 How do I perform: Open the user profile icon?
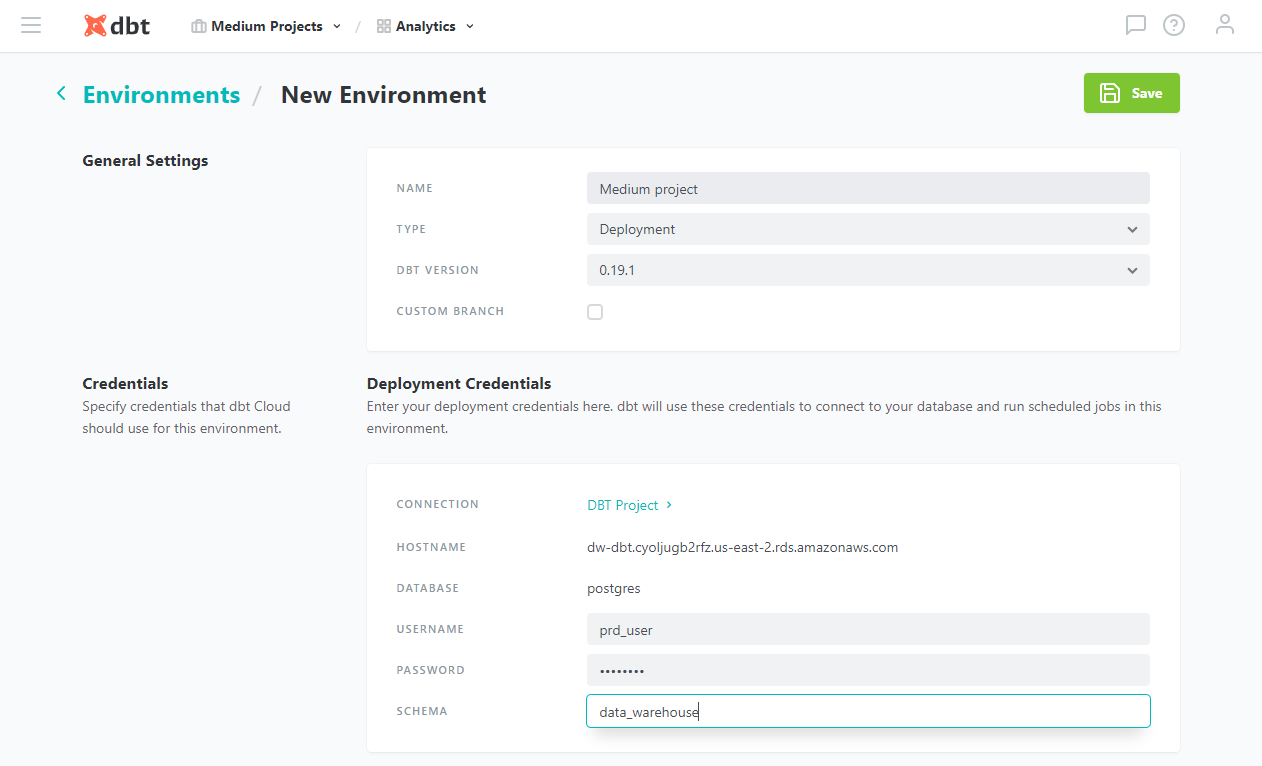click(x=1224, y=25)
